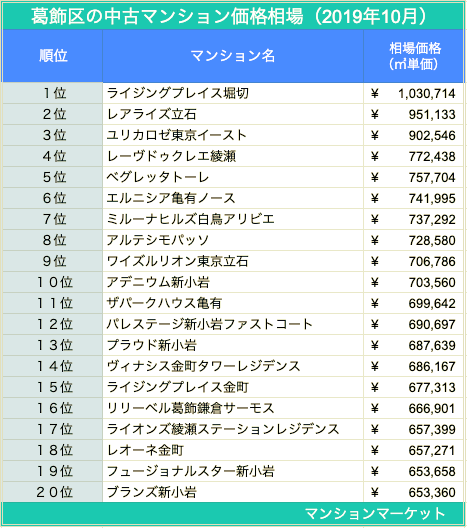Select the table title 葛飾区の中古マンション価格相場
Screen dimensions: 467x528
click(x=167, y=16)
